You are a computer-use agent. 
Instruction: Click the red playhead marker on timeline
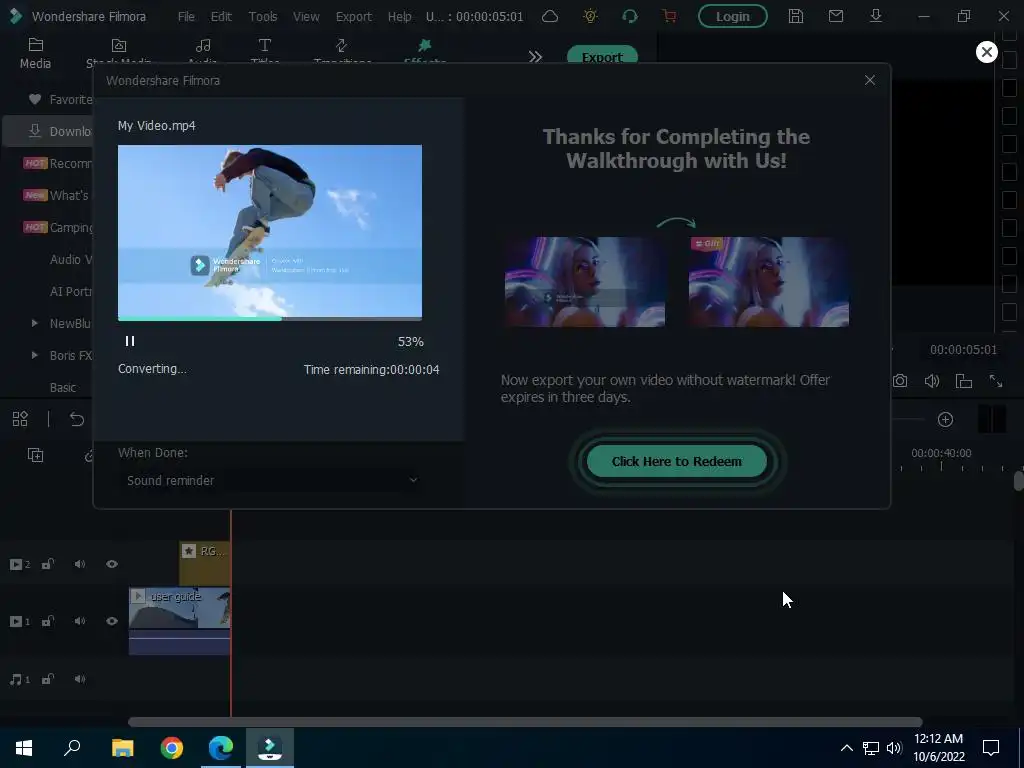[x=231, y=614]
